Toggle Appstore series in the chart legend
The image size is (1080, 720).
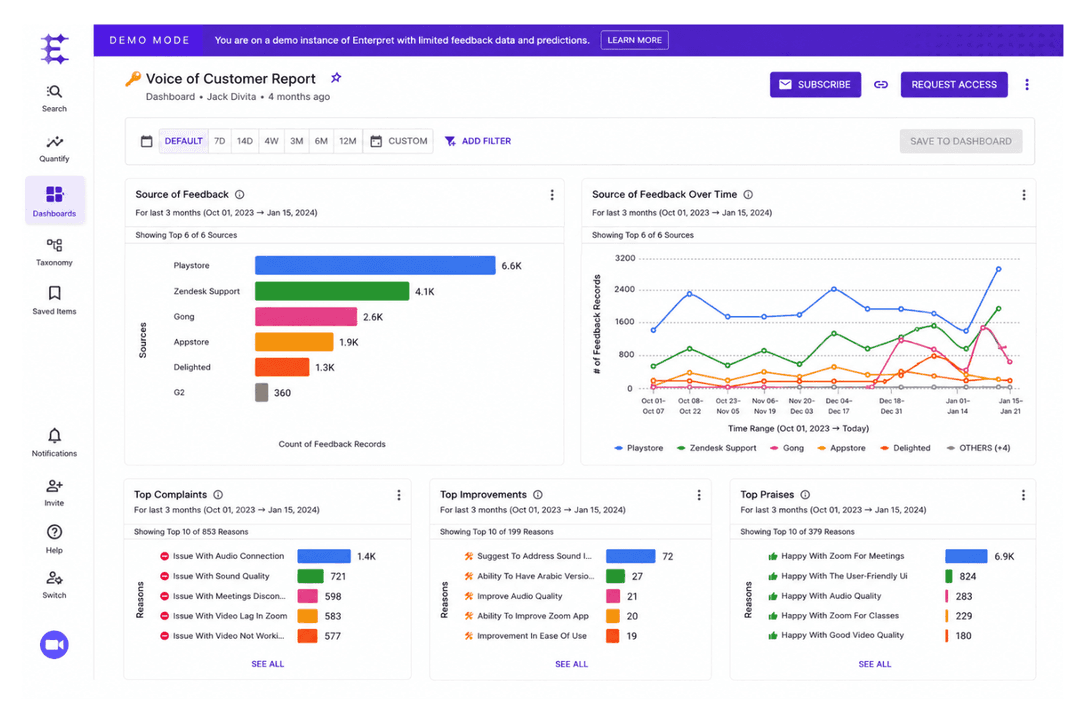(x=841, y=448)
